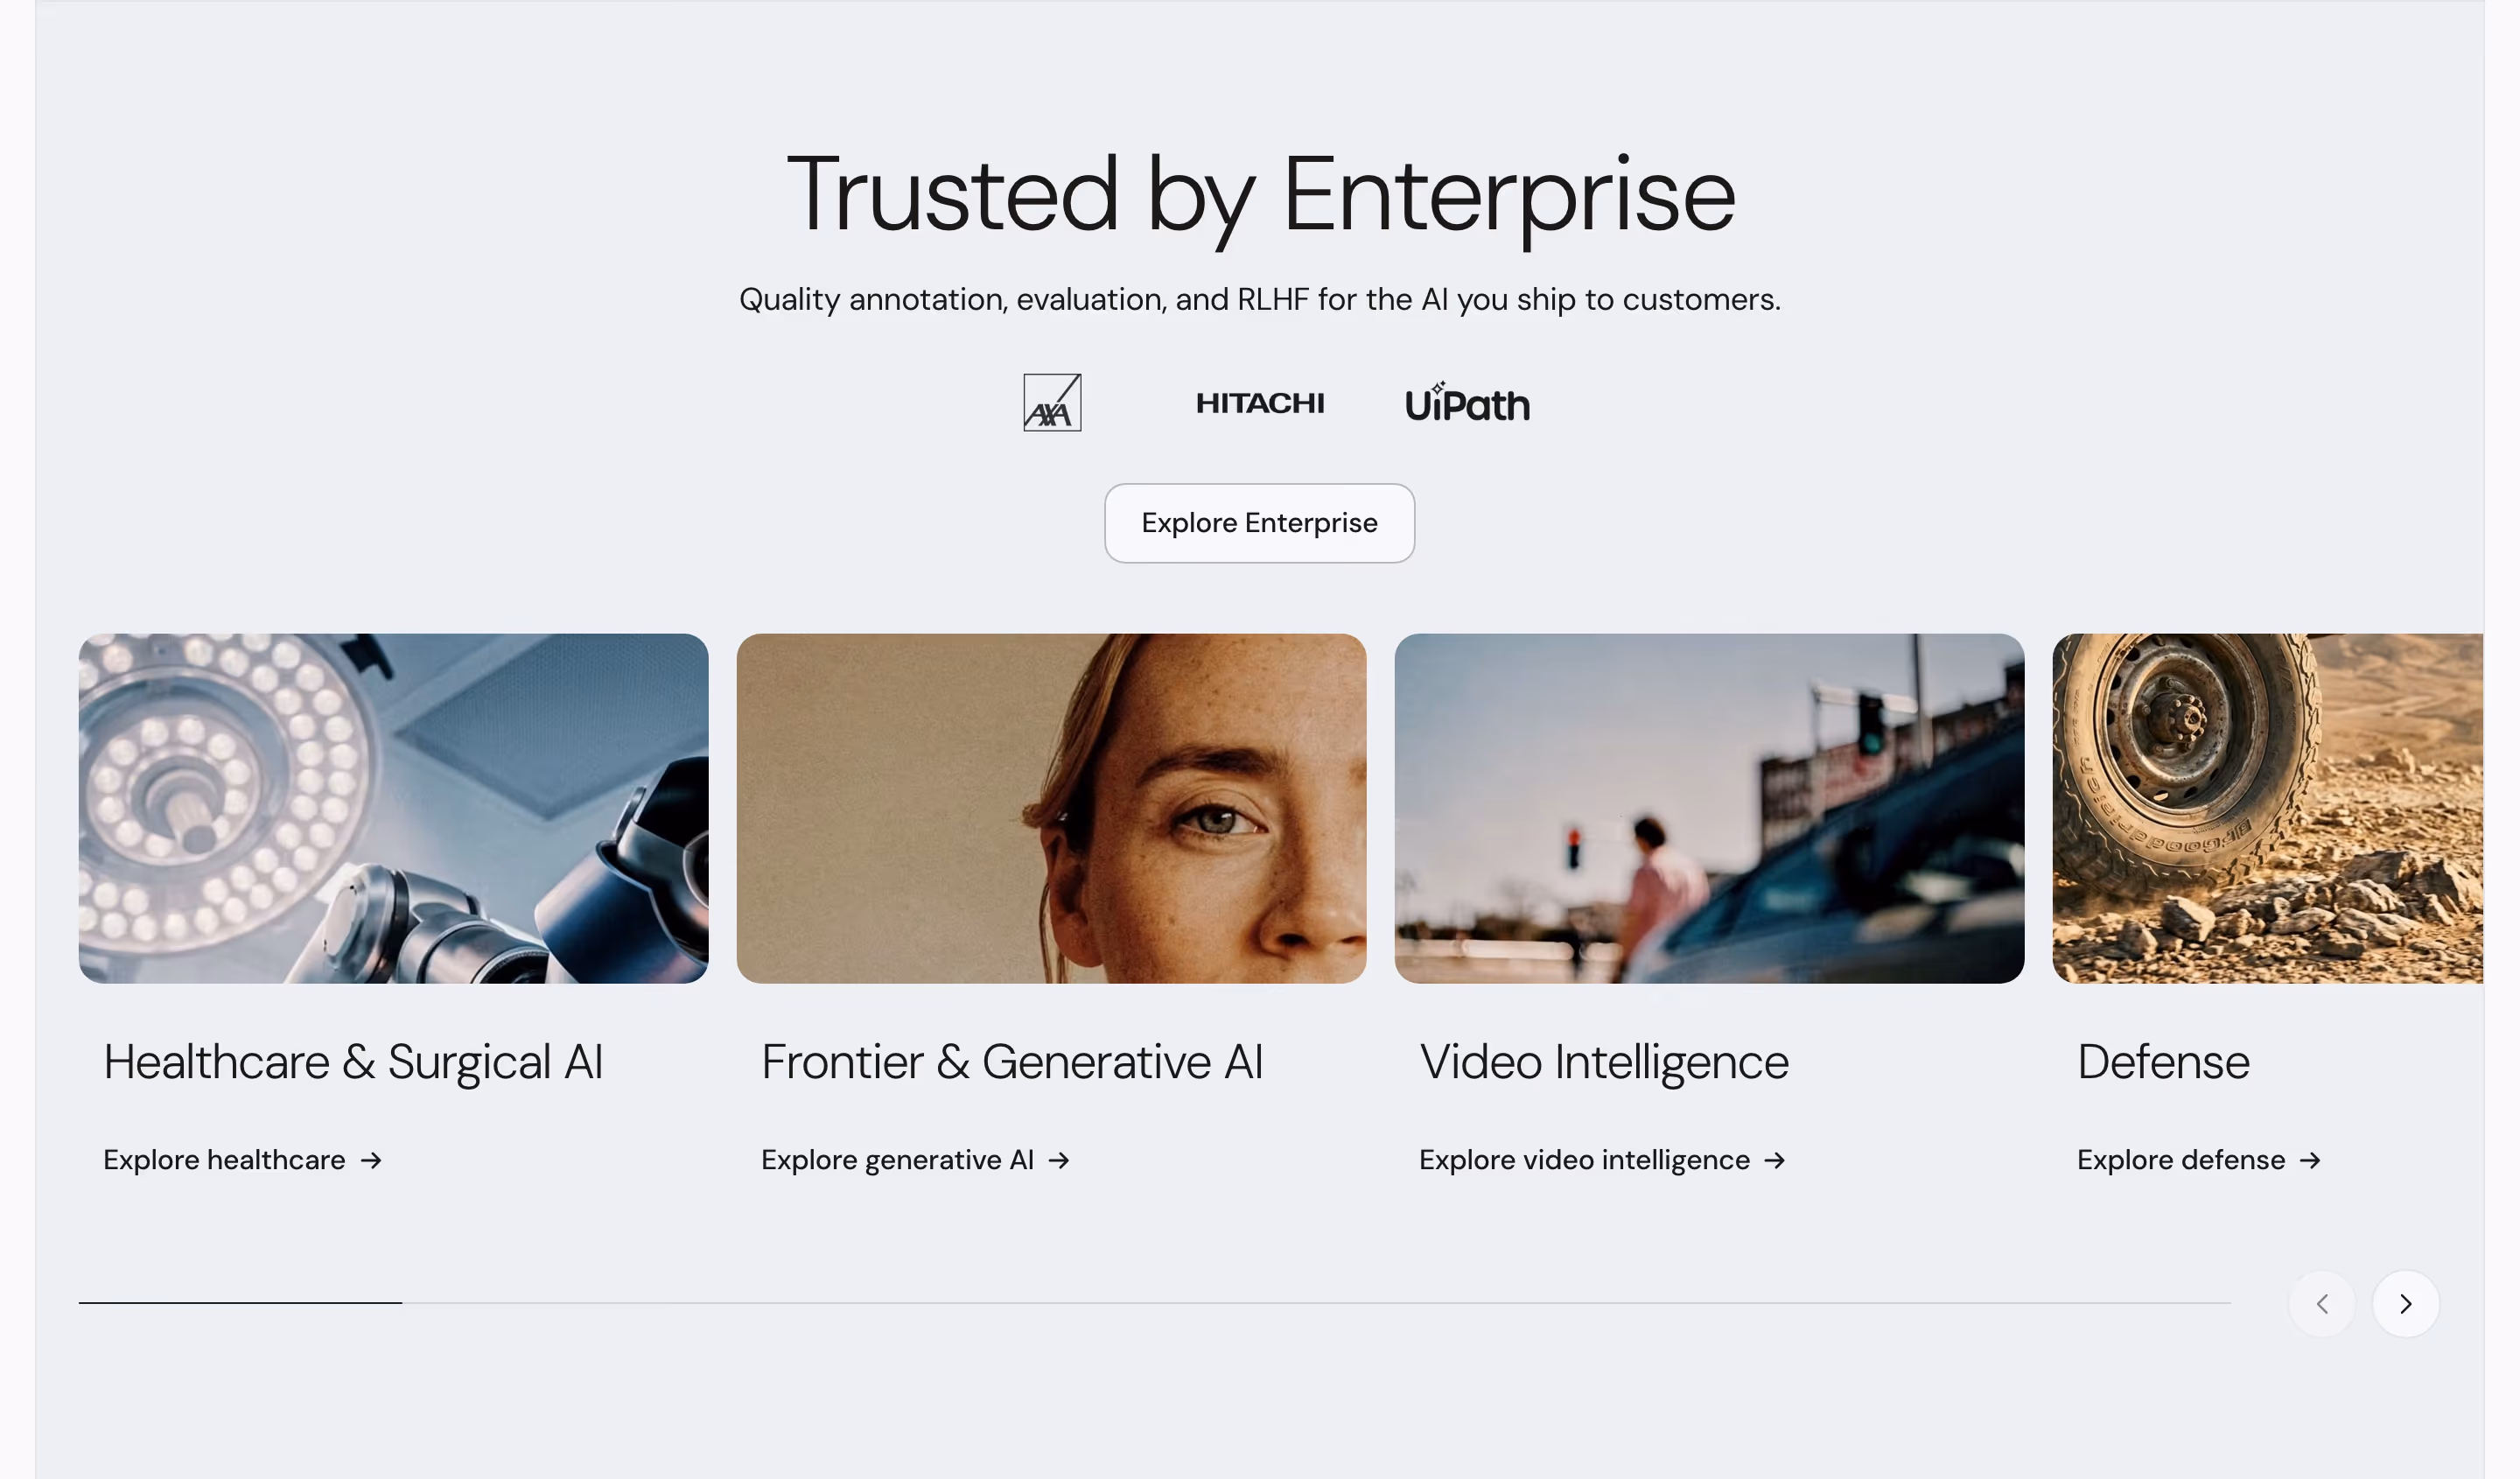
Task: Follow the Explore generative AI link
Action: 916,1160
